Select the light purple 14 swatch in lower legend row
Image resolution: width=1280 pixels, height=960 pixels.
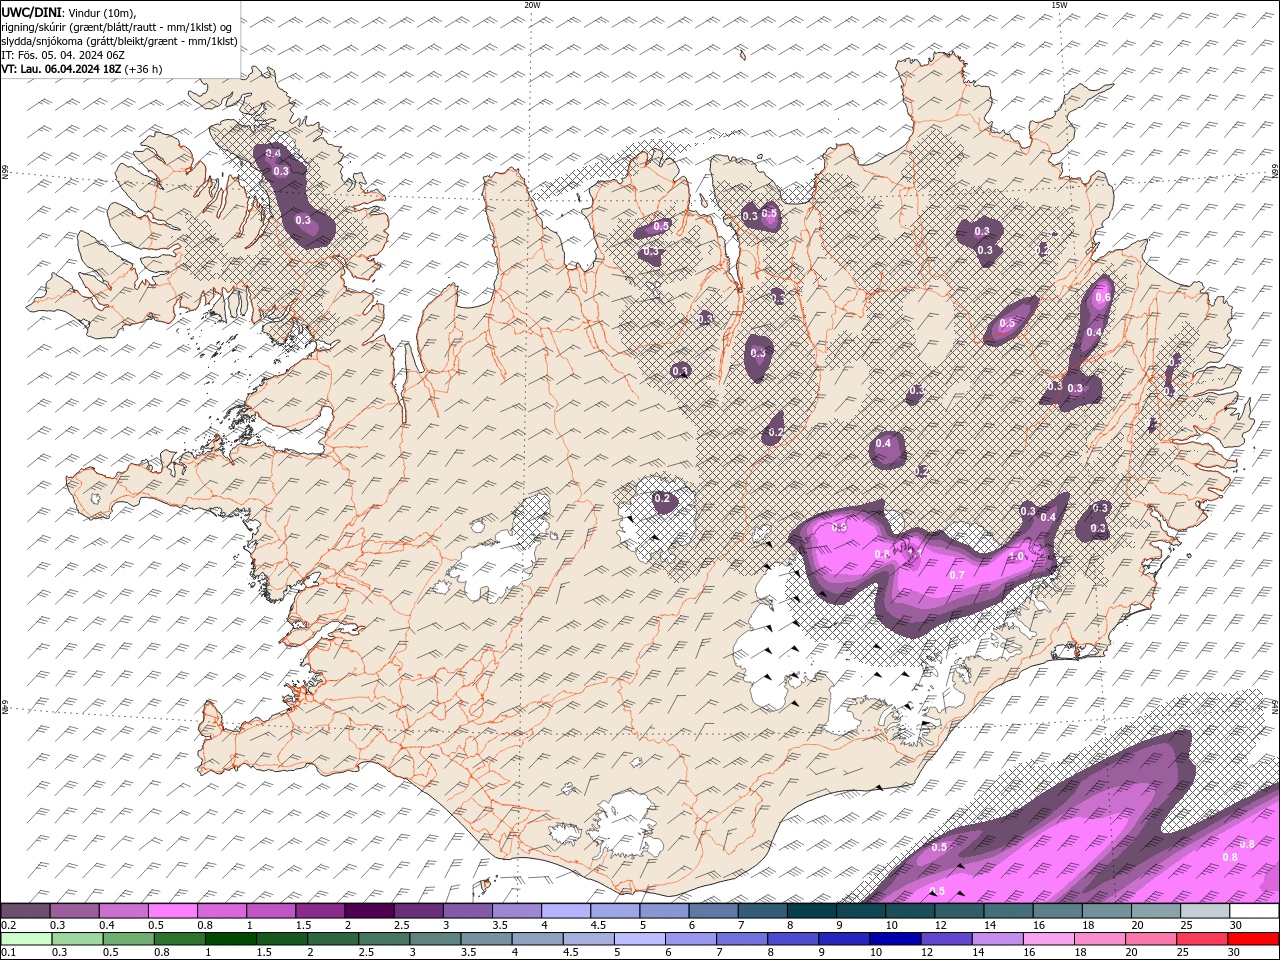point(996,939)
